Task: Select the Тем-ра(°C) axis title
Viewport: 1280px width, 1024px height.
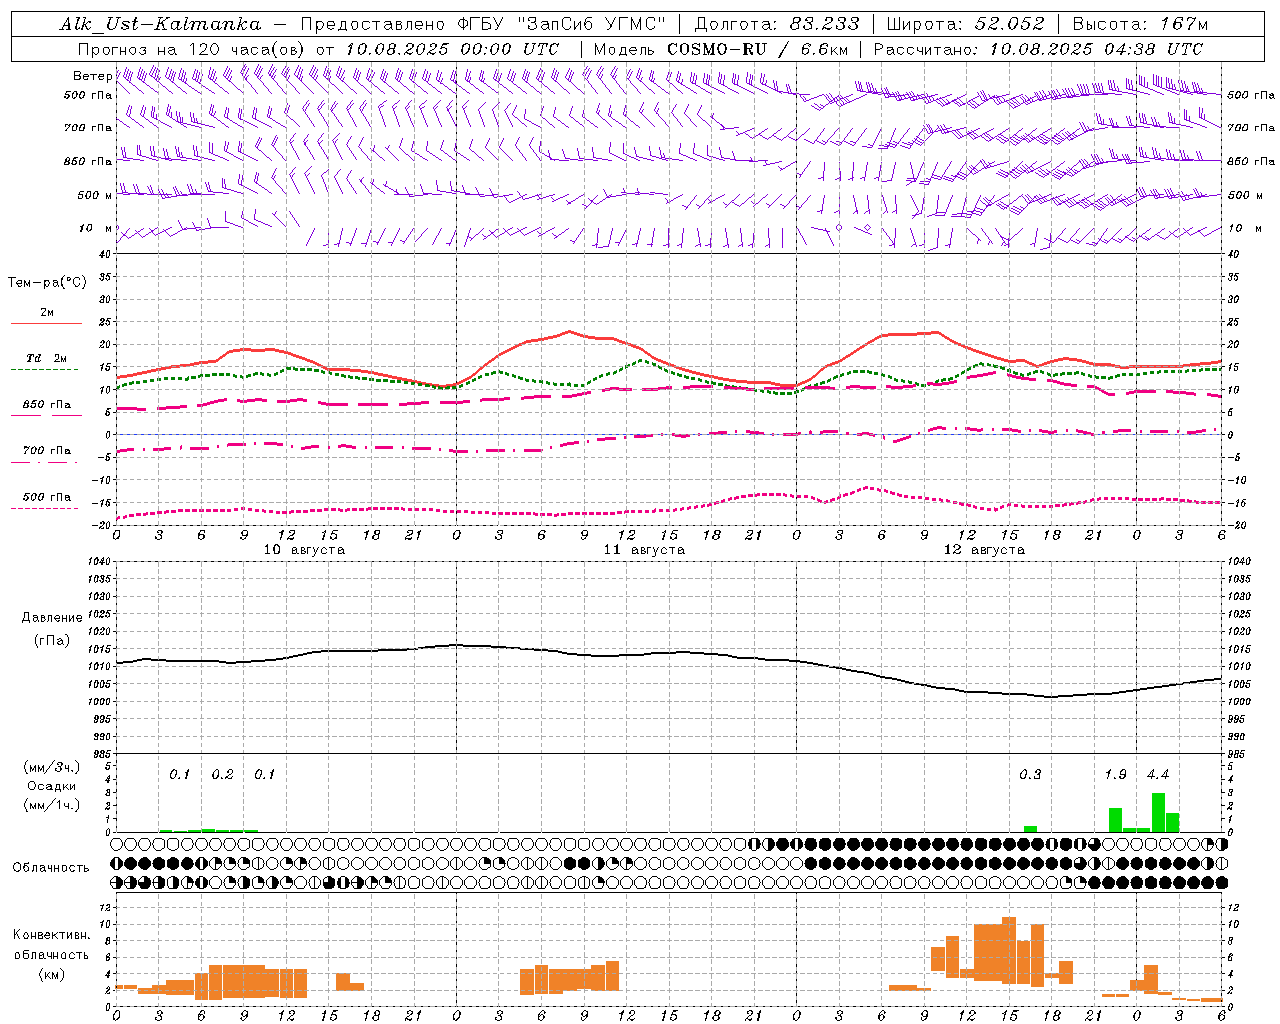Action: [47, 283]
